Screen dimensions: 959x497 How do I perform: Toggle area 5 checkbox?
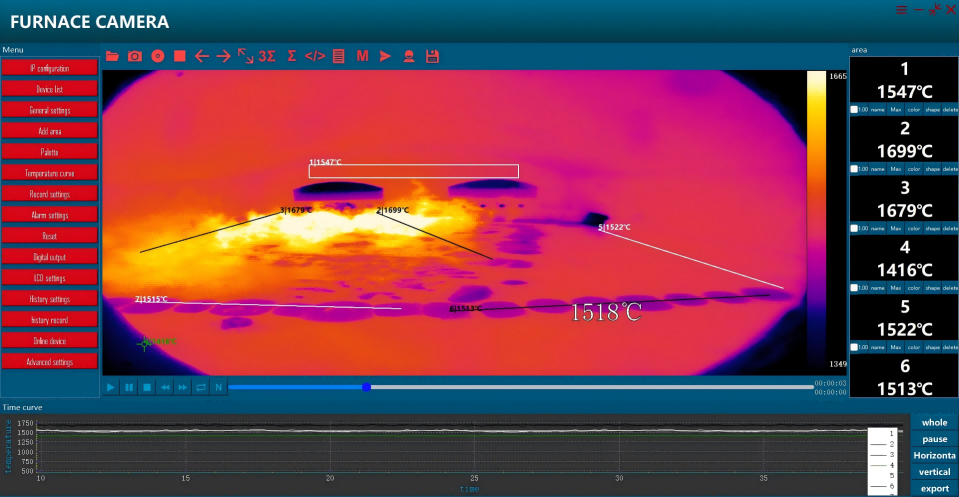click(x=854, y=347)
